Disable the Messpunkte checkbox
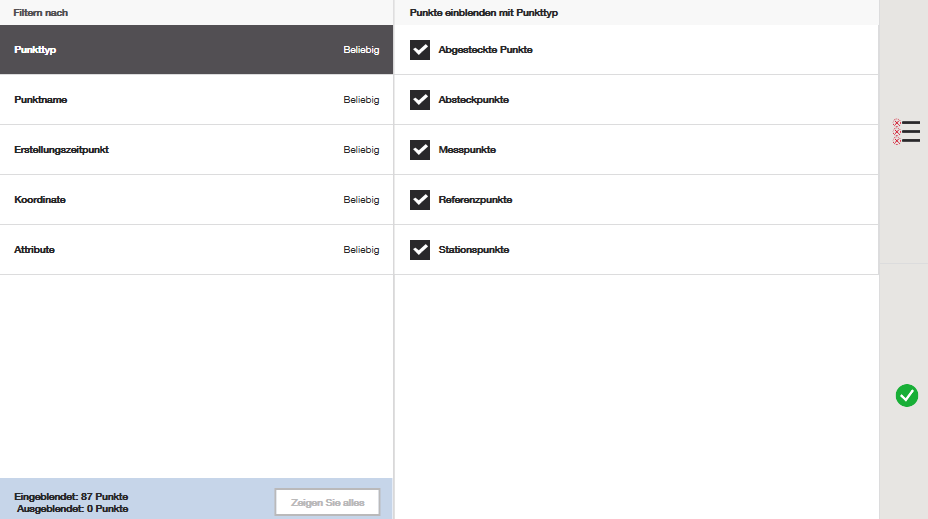Viewport: 928px width, 519px height. pyautogui.click(x=420, y=150)
